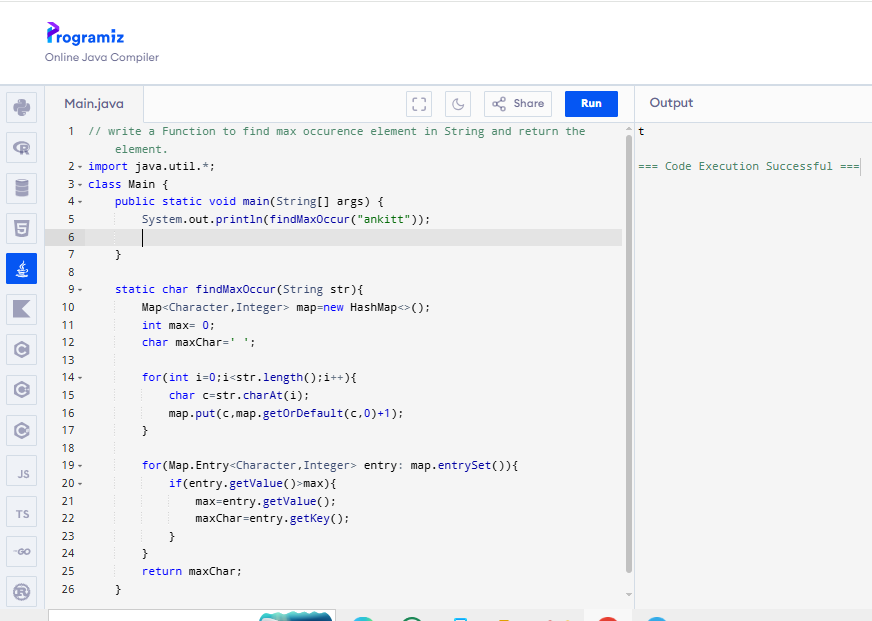The width and height of the screenshot is (872, 621).
Task: Click the editor's vertical scrollbar thumb
Action: coord(629,354)
